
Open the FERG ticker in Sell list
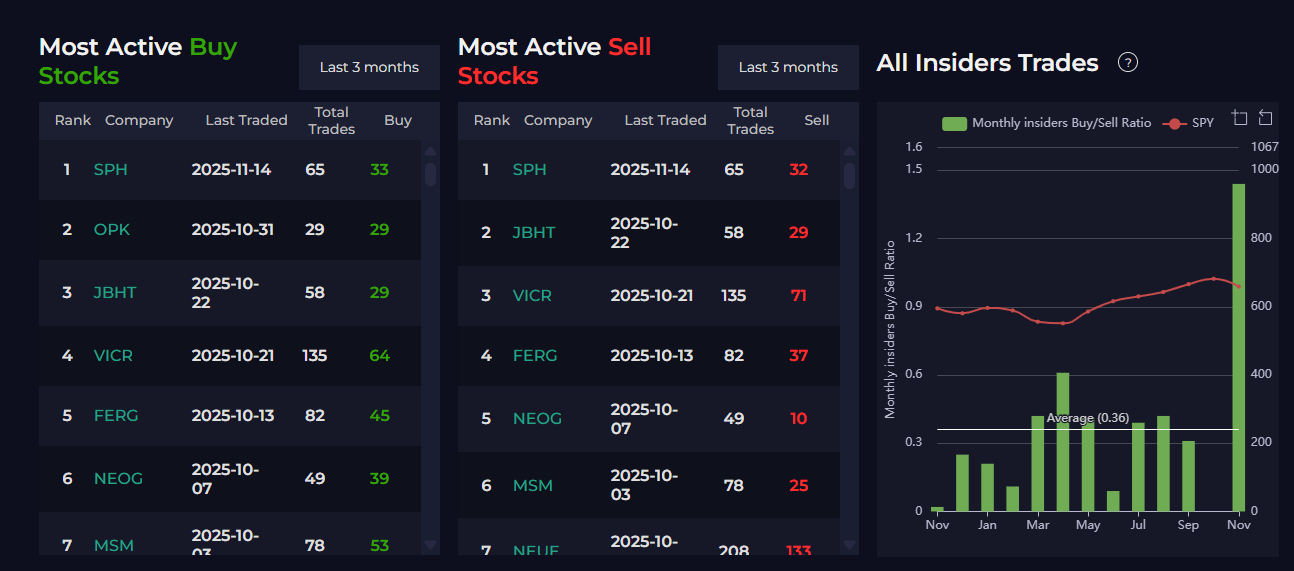coord(535,356)
